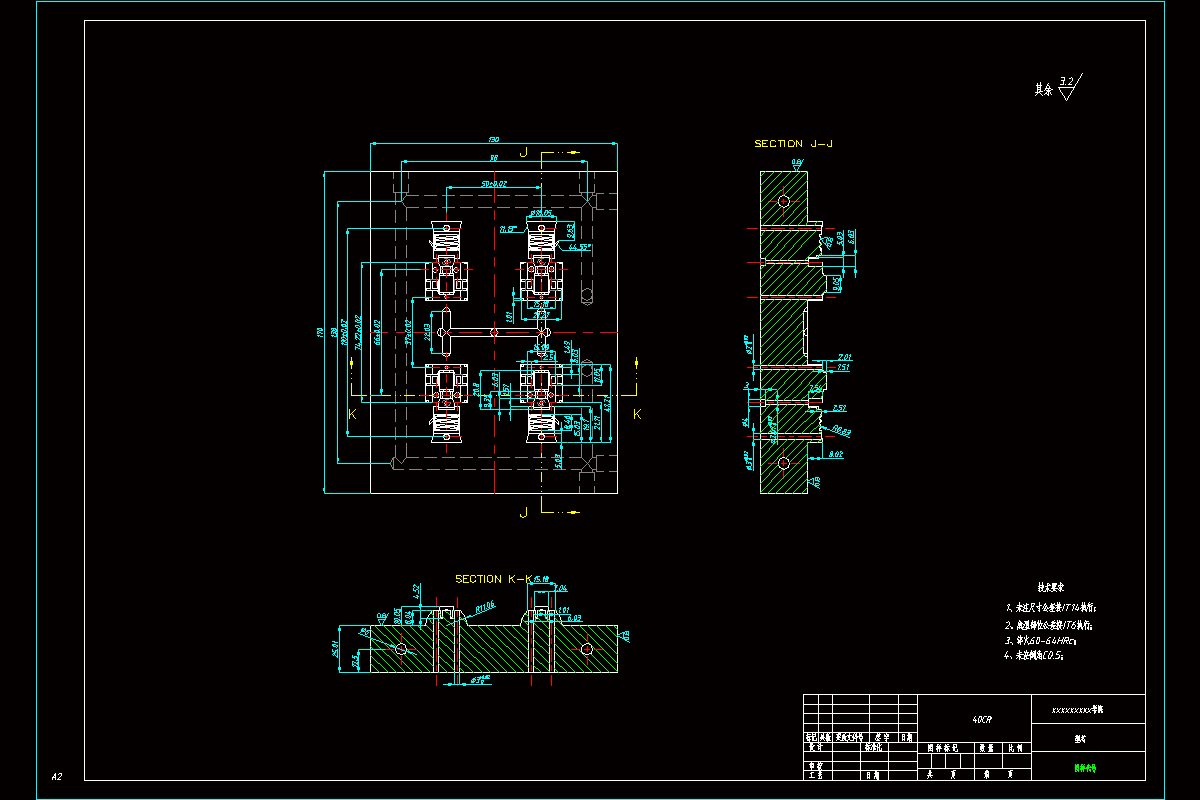
Task: Select technical note 2 about IT6 tolerance
Action: click(x=1048, y=624)
